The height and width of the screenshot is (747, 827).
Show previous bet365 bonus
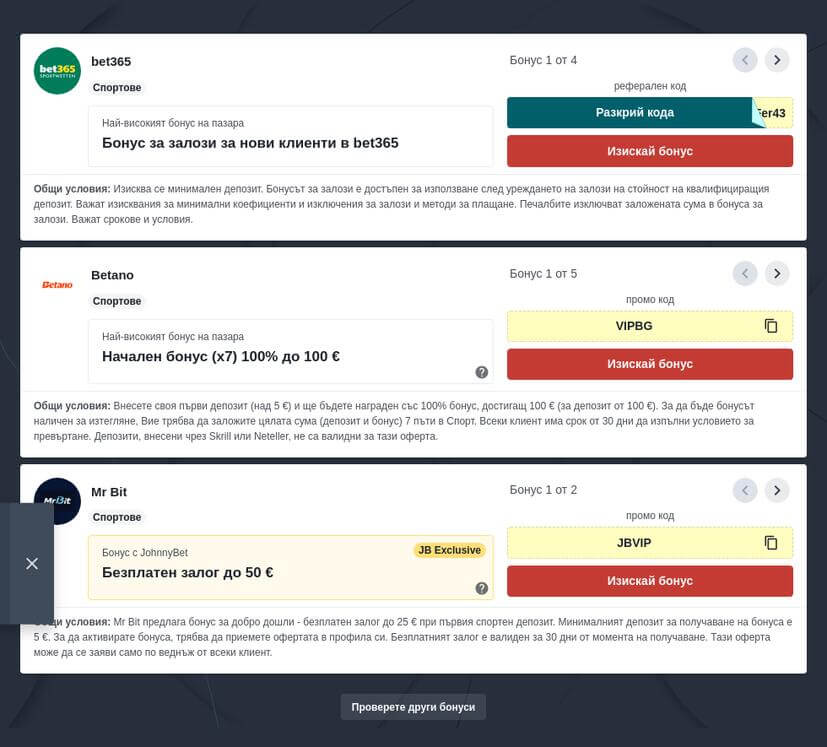pos(745,60)
